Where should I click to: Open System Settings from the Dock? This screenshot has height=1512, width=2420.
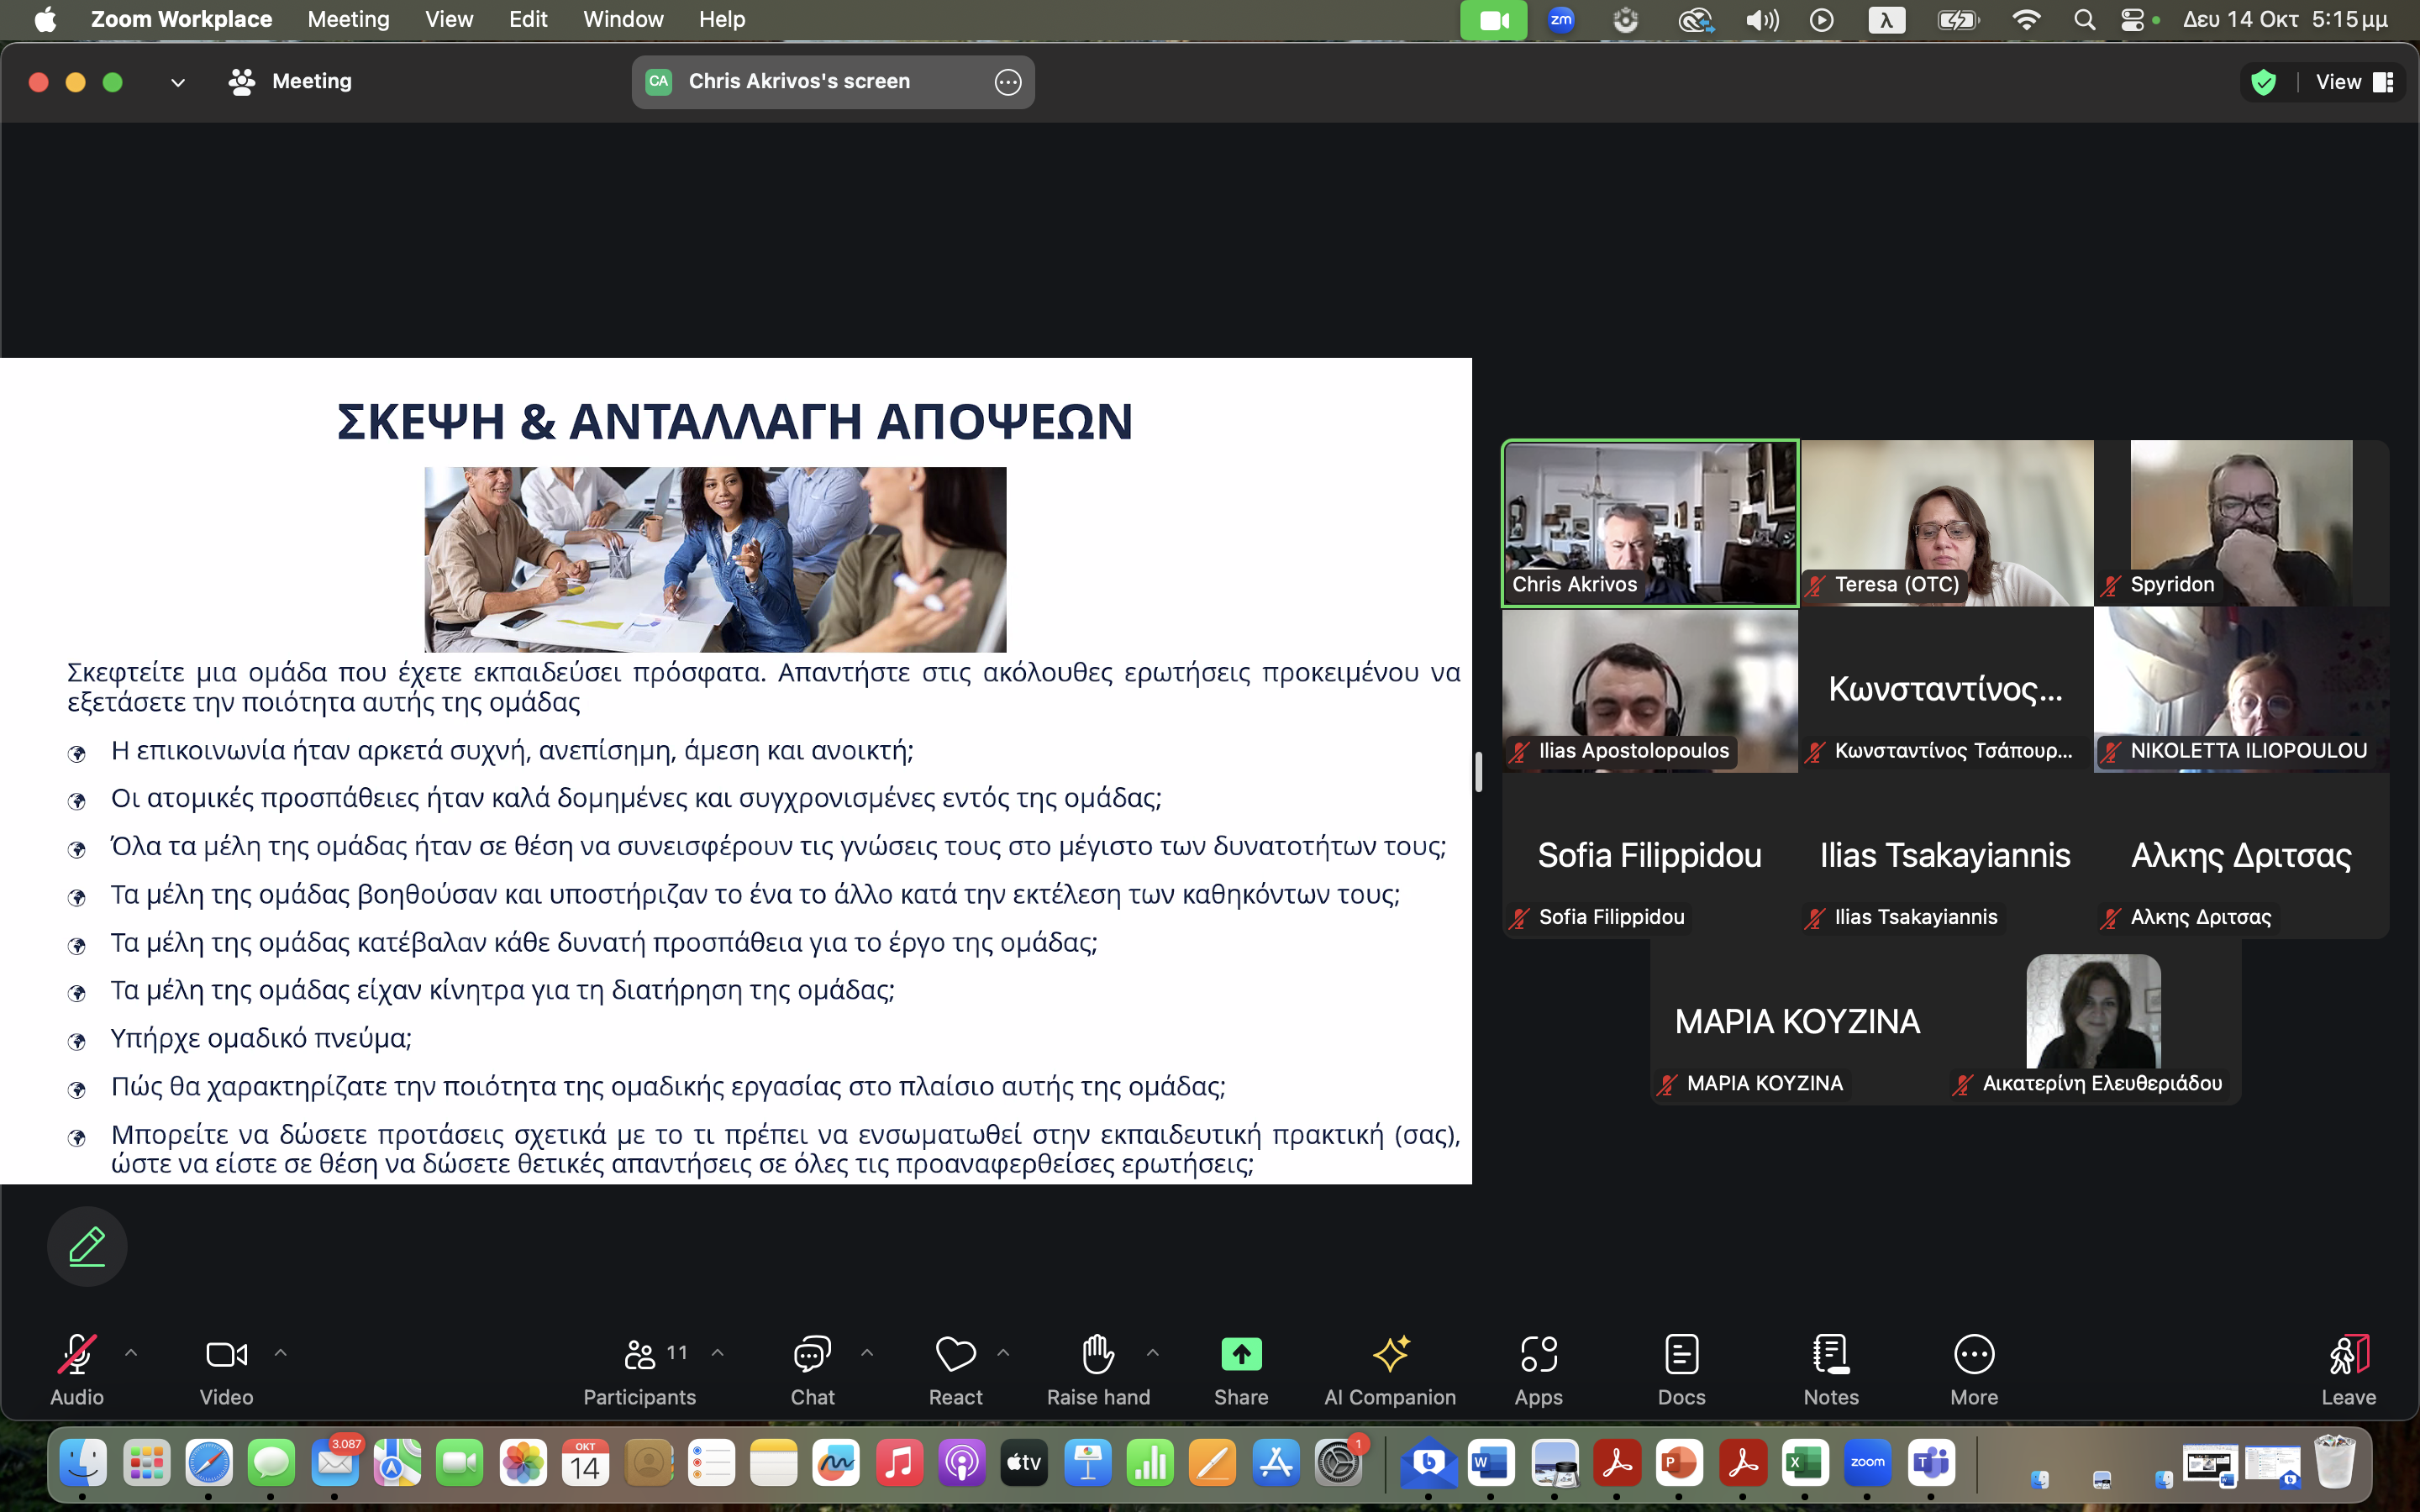1339,1464
